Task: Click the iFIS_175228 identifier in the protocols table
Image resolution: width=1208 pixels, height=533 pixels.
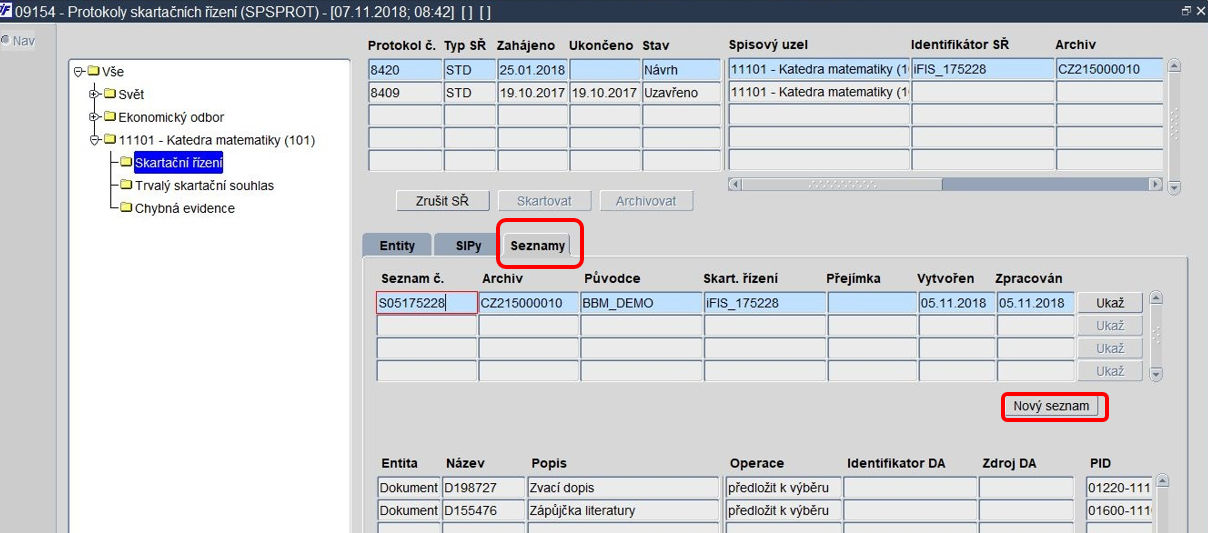Action: tap(982, 70)
